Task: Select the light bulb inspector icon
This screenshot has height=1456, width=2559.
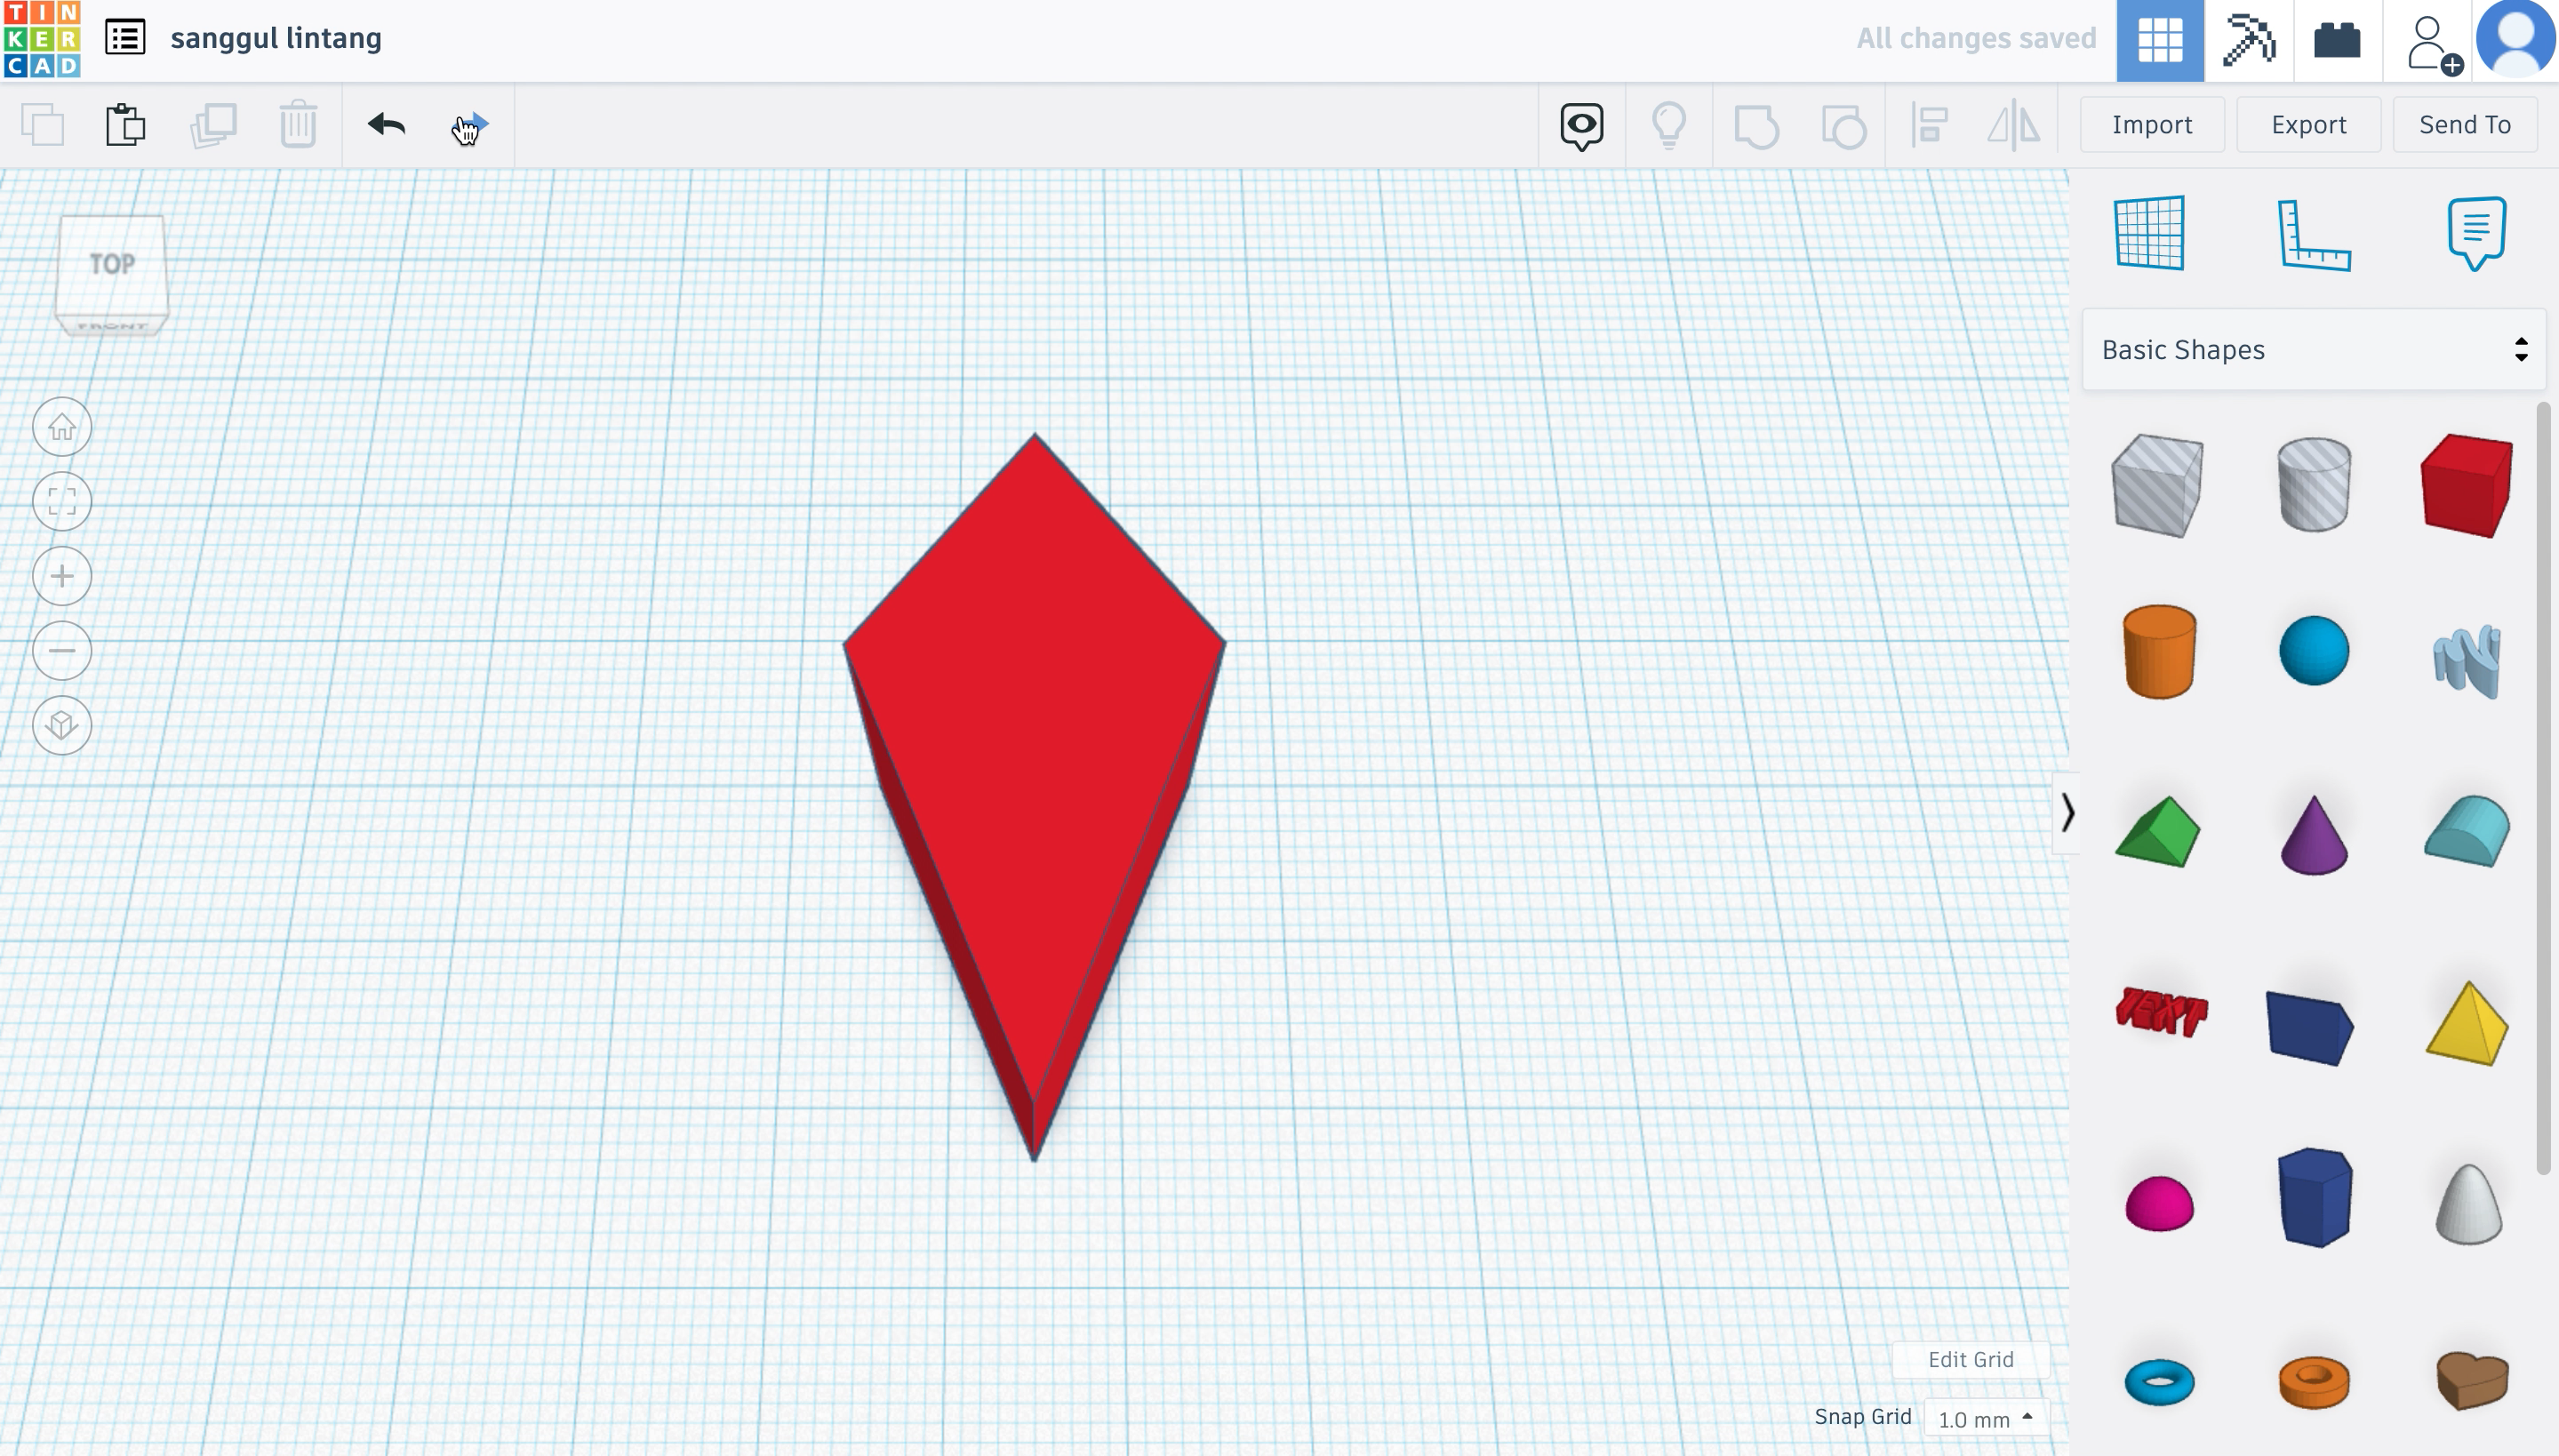Action: click(1667, 124)
